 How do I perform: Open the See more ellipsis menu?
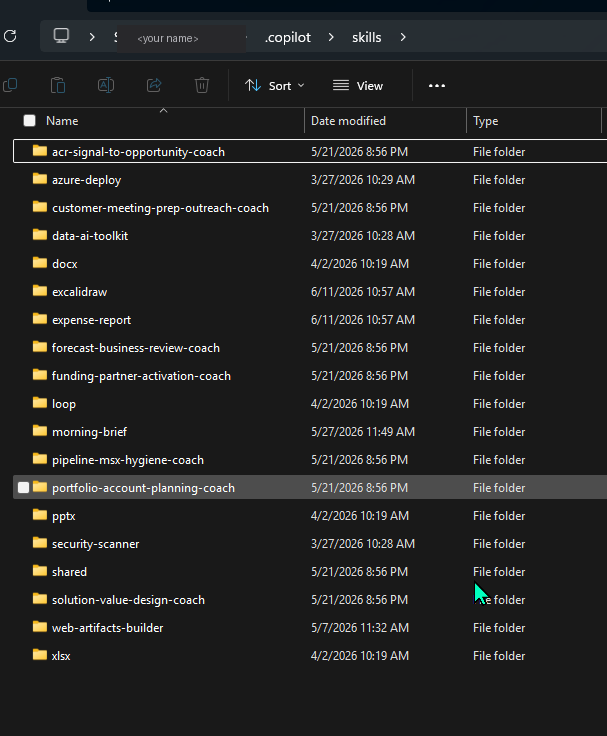(437, 85)
